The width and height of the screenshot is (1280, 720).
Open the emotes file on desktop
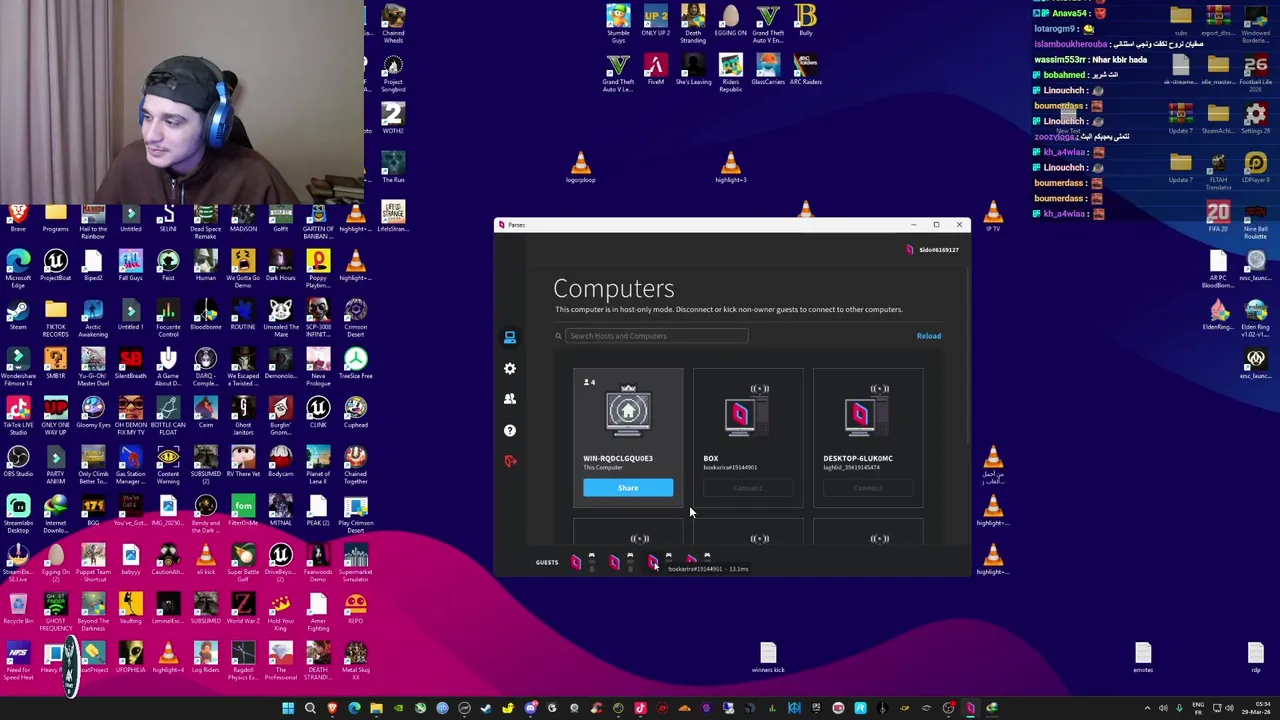(x=1143, y=657)
